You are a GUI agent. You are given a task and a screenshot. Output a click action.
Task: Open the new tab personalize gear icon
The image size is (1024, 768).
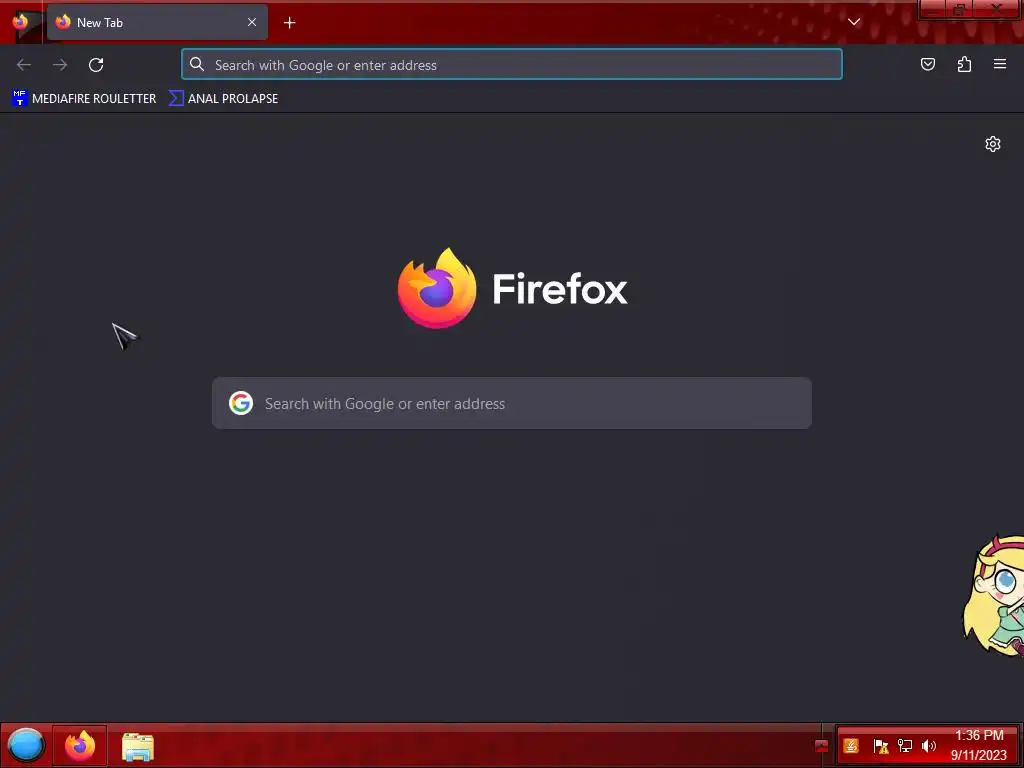point(993,144)
